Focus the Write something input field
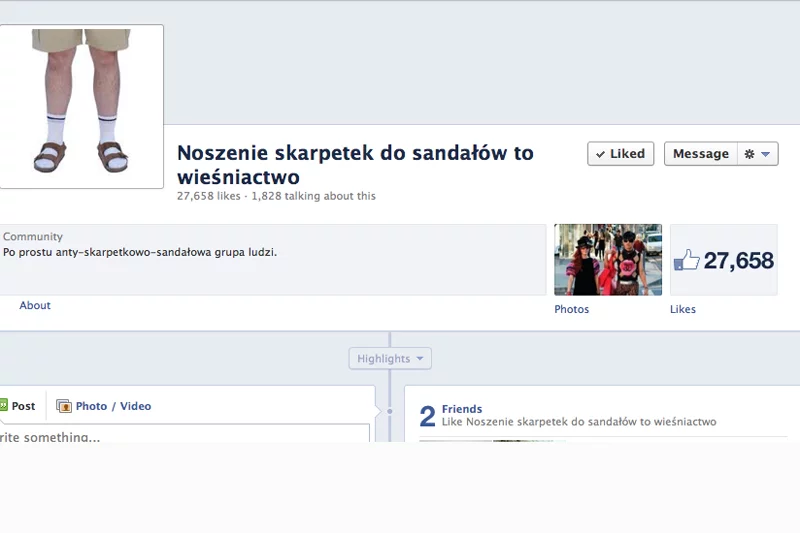The width and height of the screenshot is (800, 533). [x=184, y=434]
